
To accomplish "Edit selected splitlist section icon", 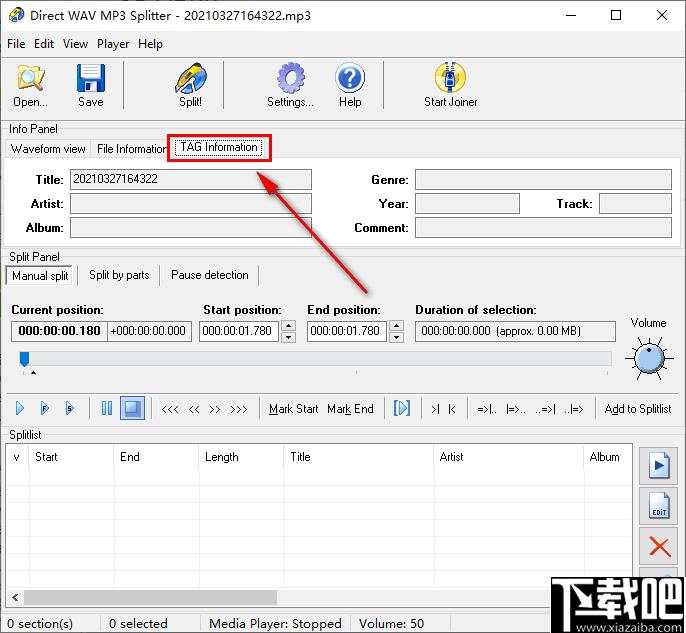I will click(658, 506).
